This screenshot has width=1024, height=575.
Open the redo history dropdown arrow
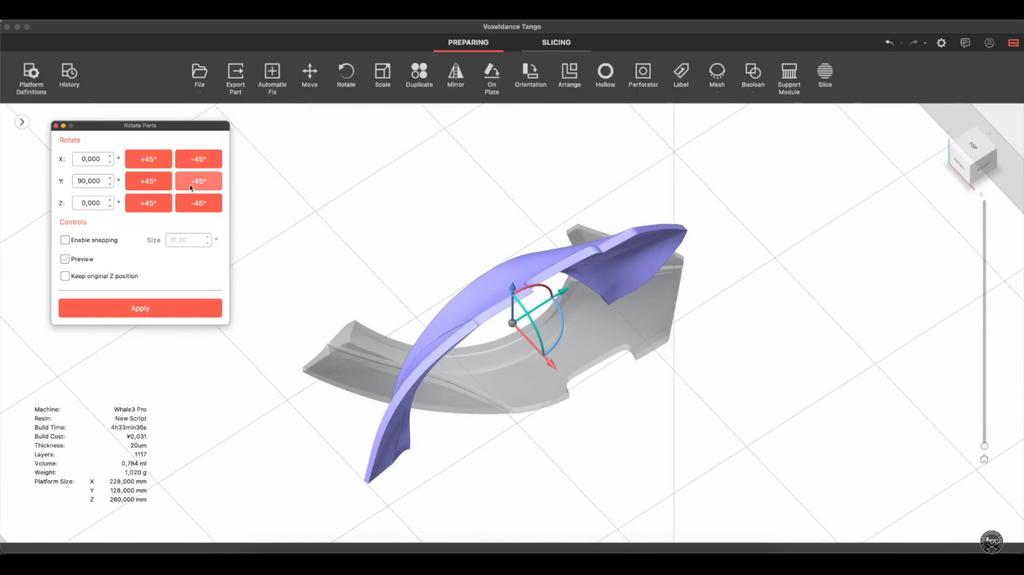pyautogui.click(x=925, y=43)
